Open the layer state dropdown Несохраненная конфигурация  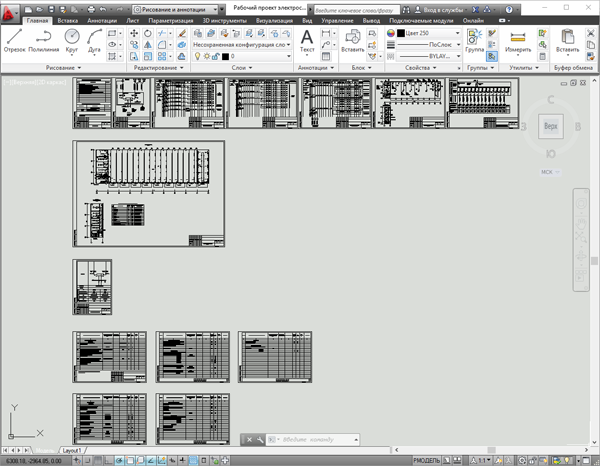[241, 45]
